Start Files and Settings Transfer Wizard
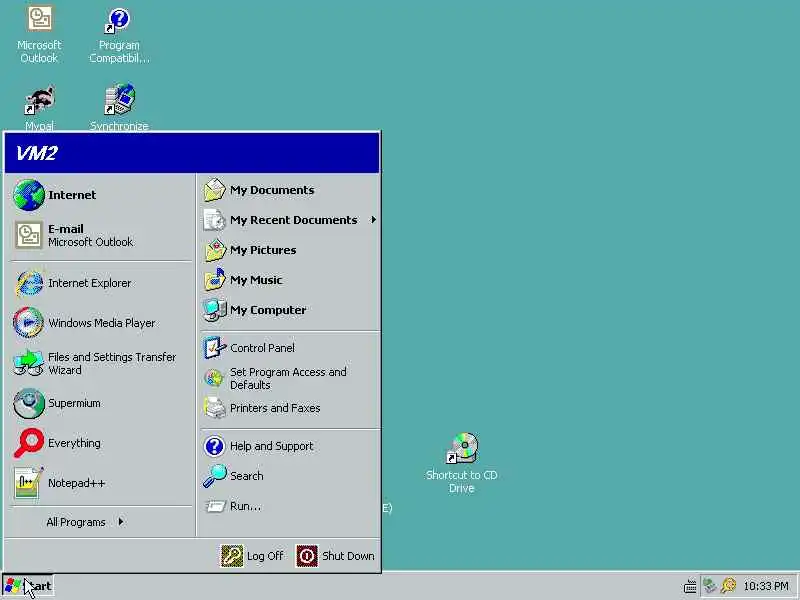Image resolution: width=800 pixels, height=600 pixels. pos(100,363)
